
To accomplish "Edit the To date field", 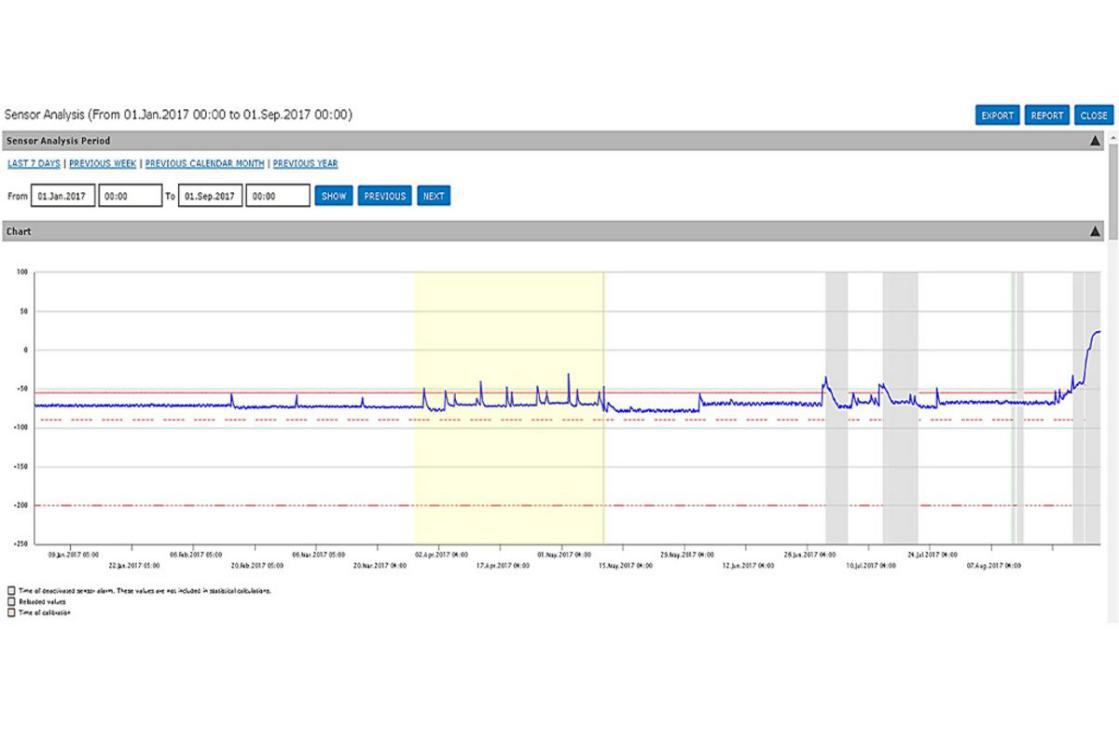I will tap(210, 196).
